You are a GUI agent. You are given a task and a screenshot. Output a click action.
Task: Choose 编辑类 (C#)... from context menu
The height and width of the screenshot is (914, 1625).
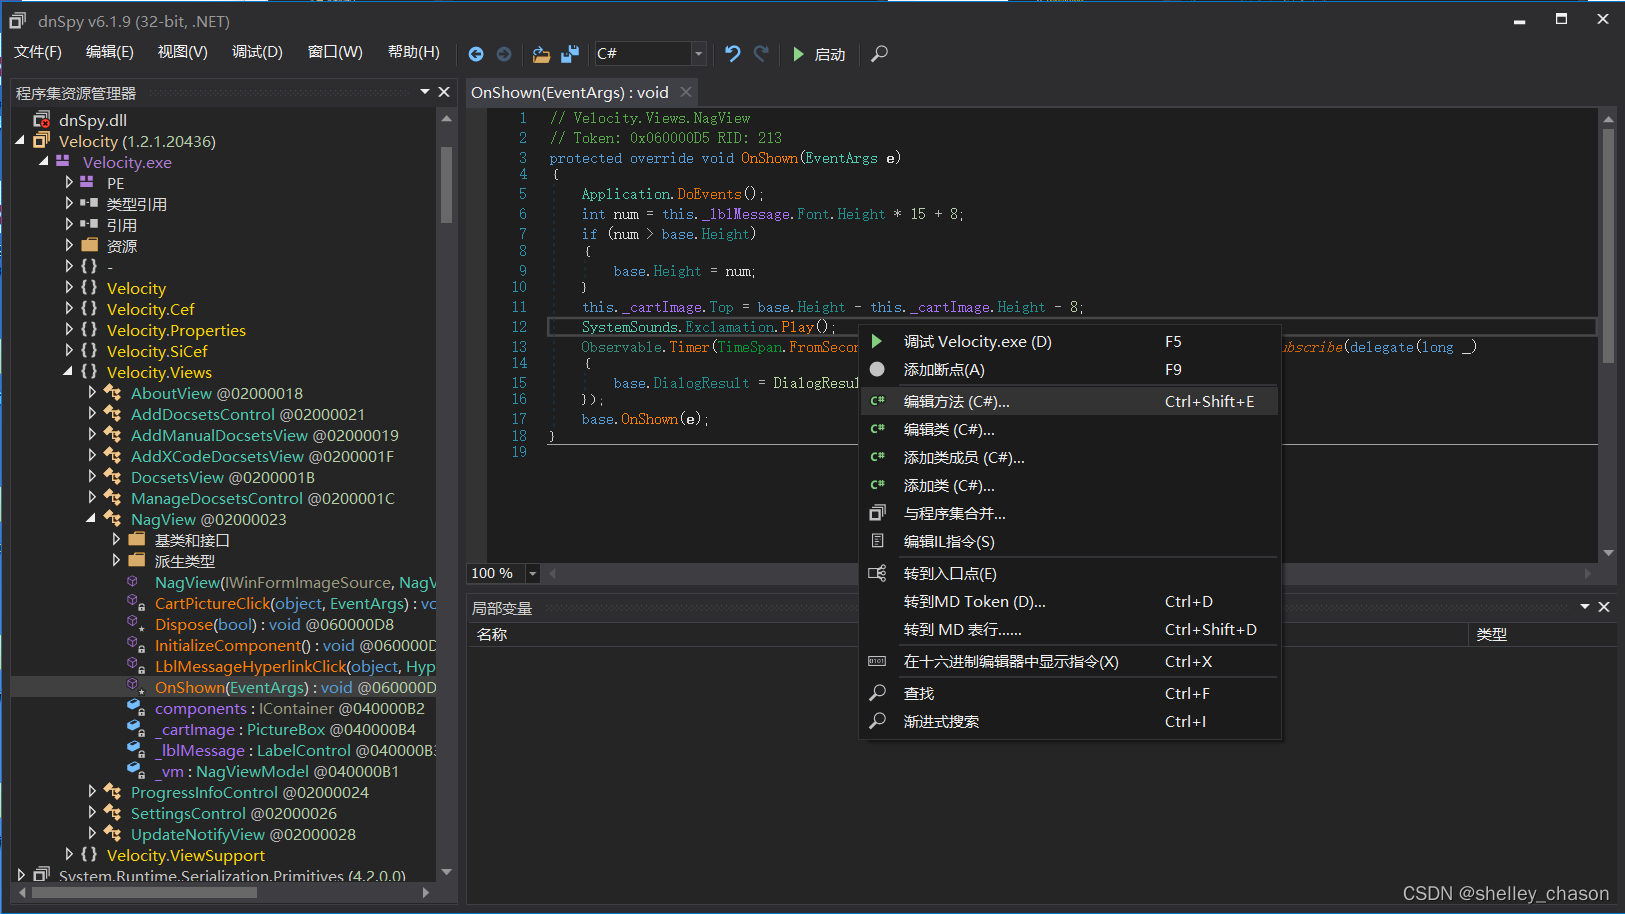click(1070, 429)
